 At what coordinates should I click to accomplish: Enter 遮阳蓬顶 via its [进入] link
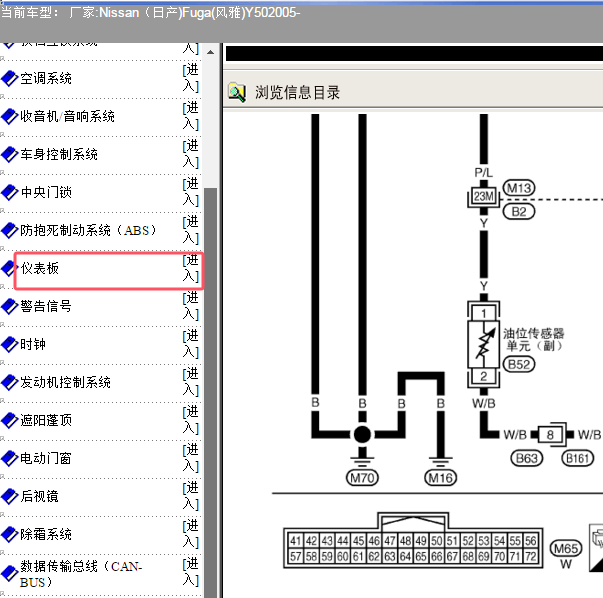191,420
